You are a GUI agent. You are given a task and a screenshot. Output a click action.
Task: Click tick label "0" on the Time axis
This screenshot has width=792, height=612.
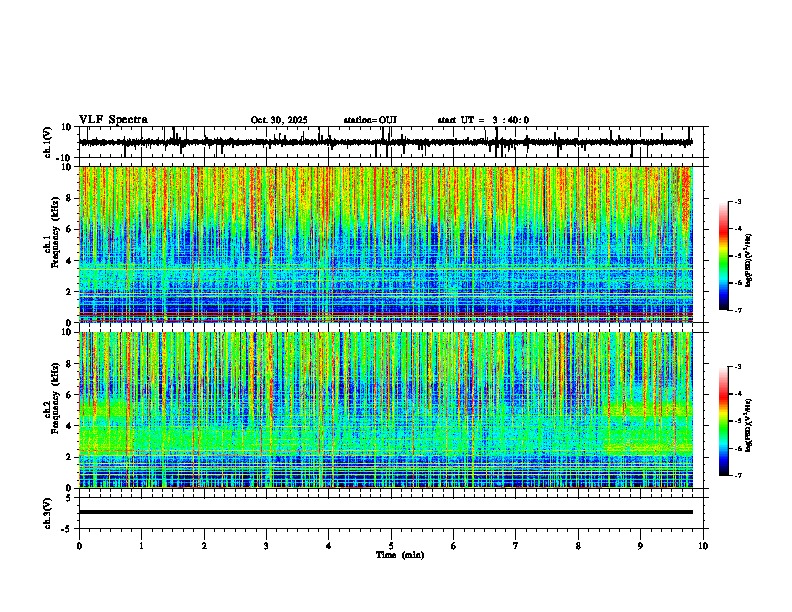(x=79, y=546)
